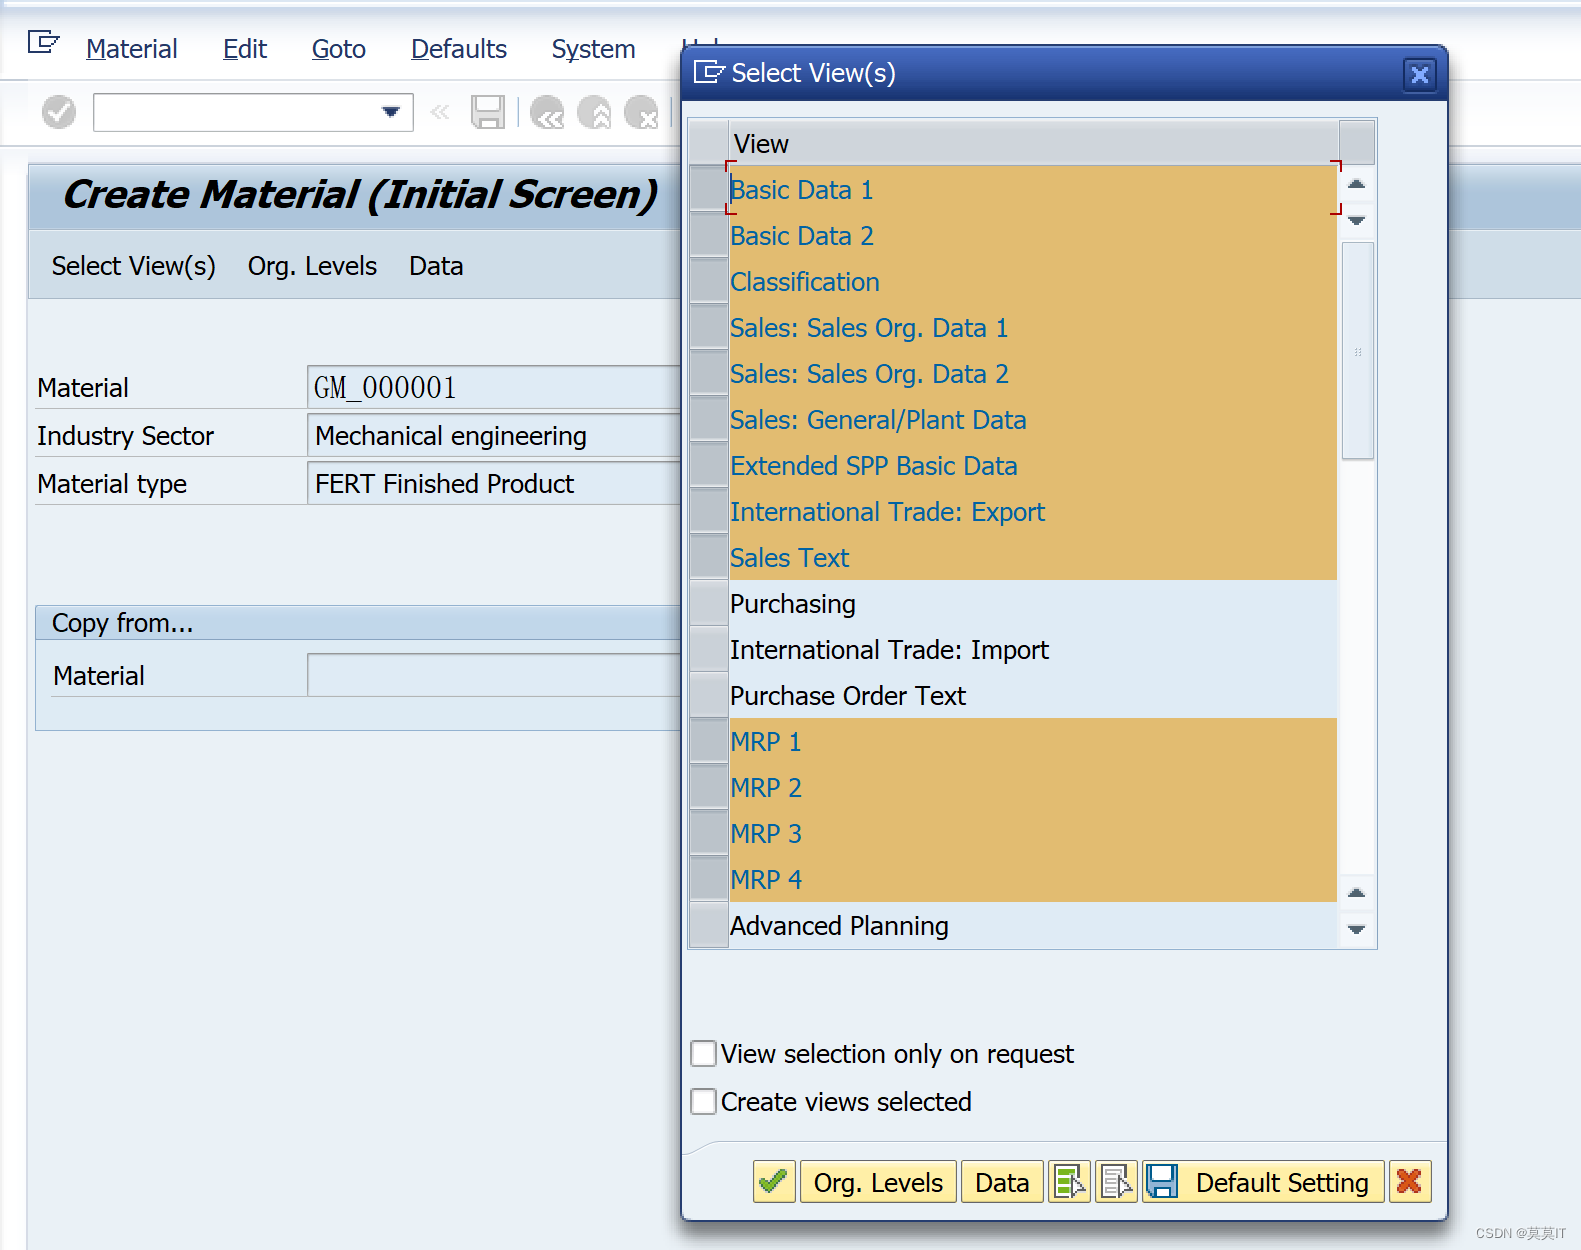Click the View column header
Screen dimensions: 1581x1250
click(x=1033, y=143)
